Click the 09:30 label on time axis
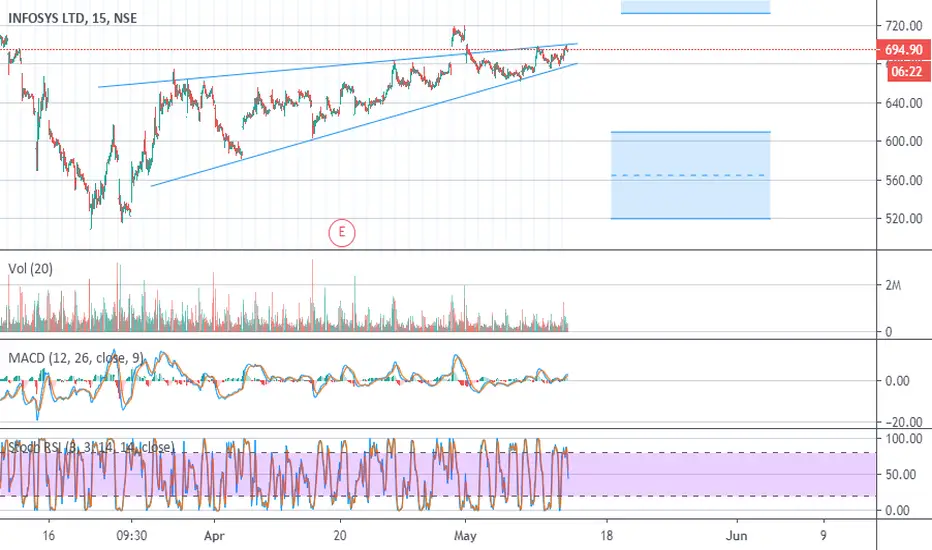932x550 pixels. coord(131,536)
